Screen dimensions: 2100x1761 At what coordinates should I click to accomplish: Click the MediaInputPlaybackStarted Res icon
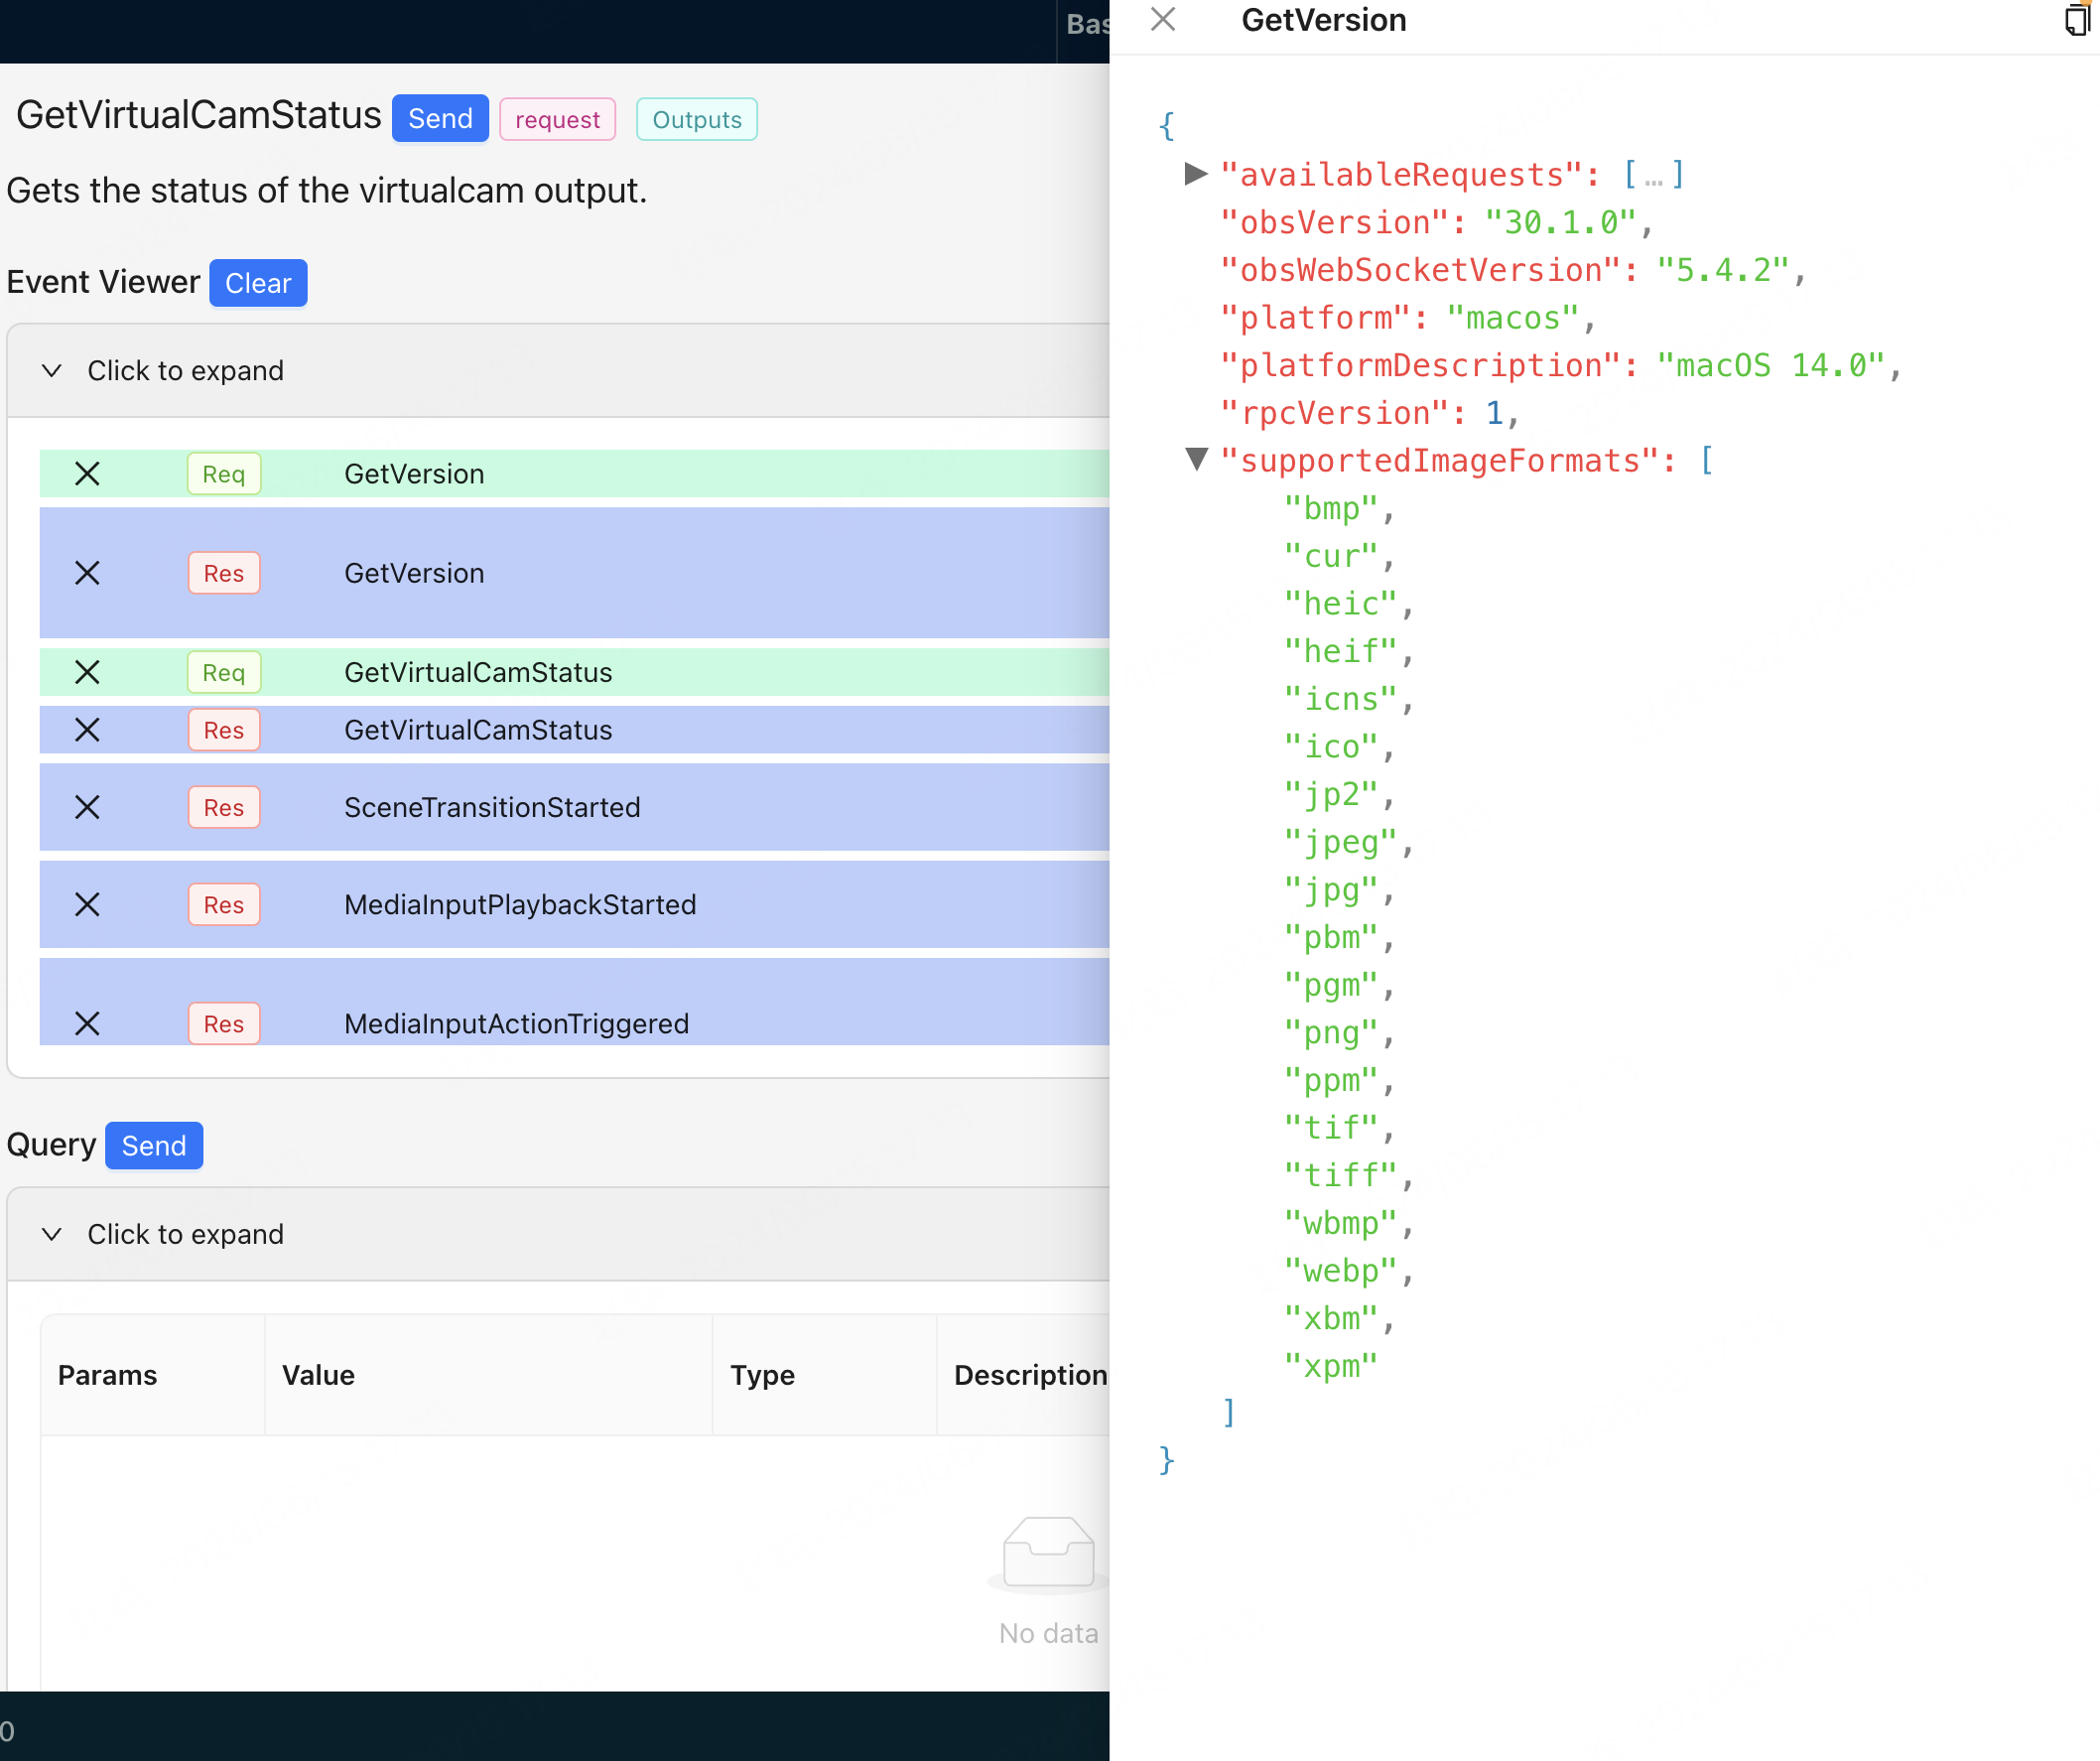click(220, 905)
